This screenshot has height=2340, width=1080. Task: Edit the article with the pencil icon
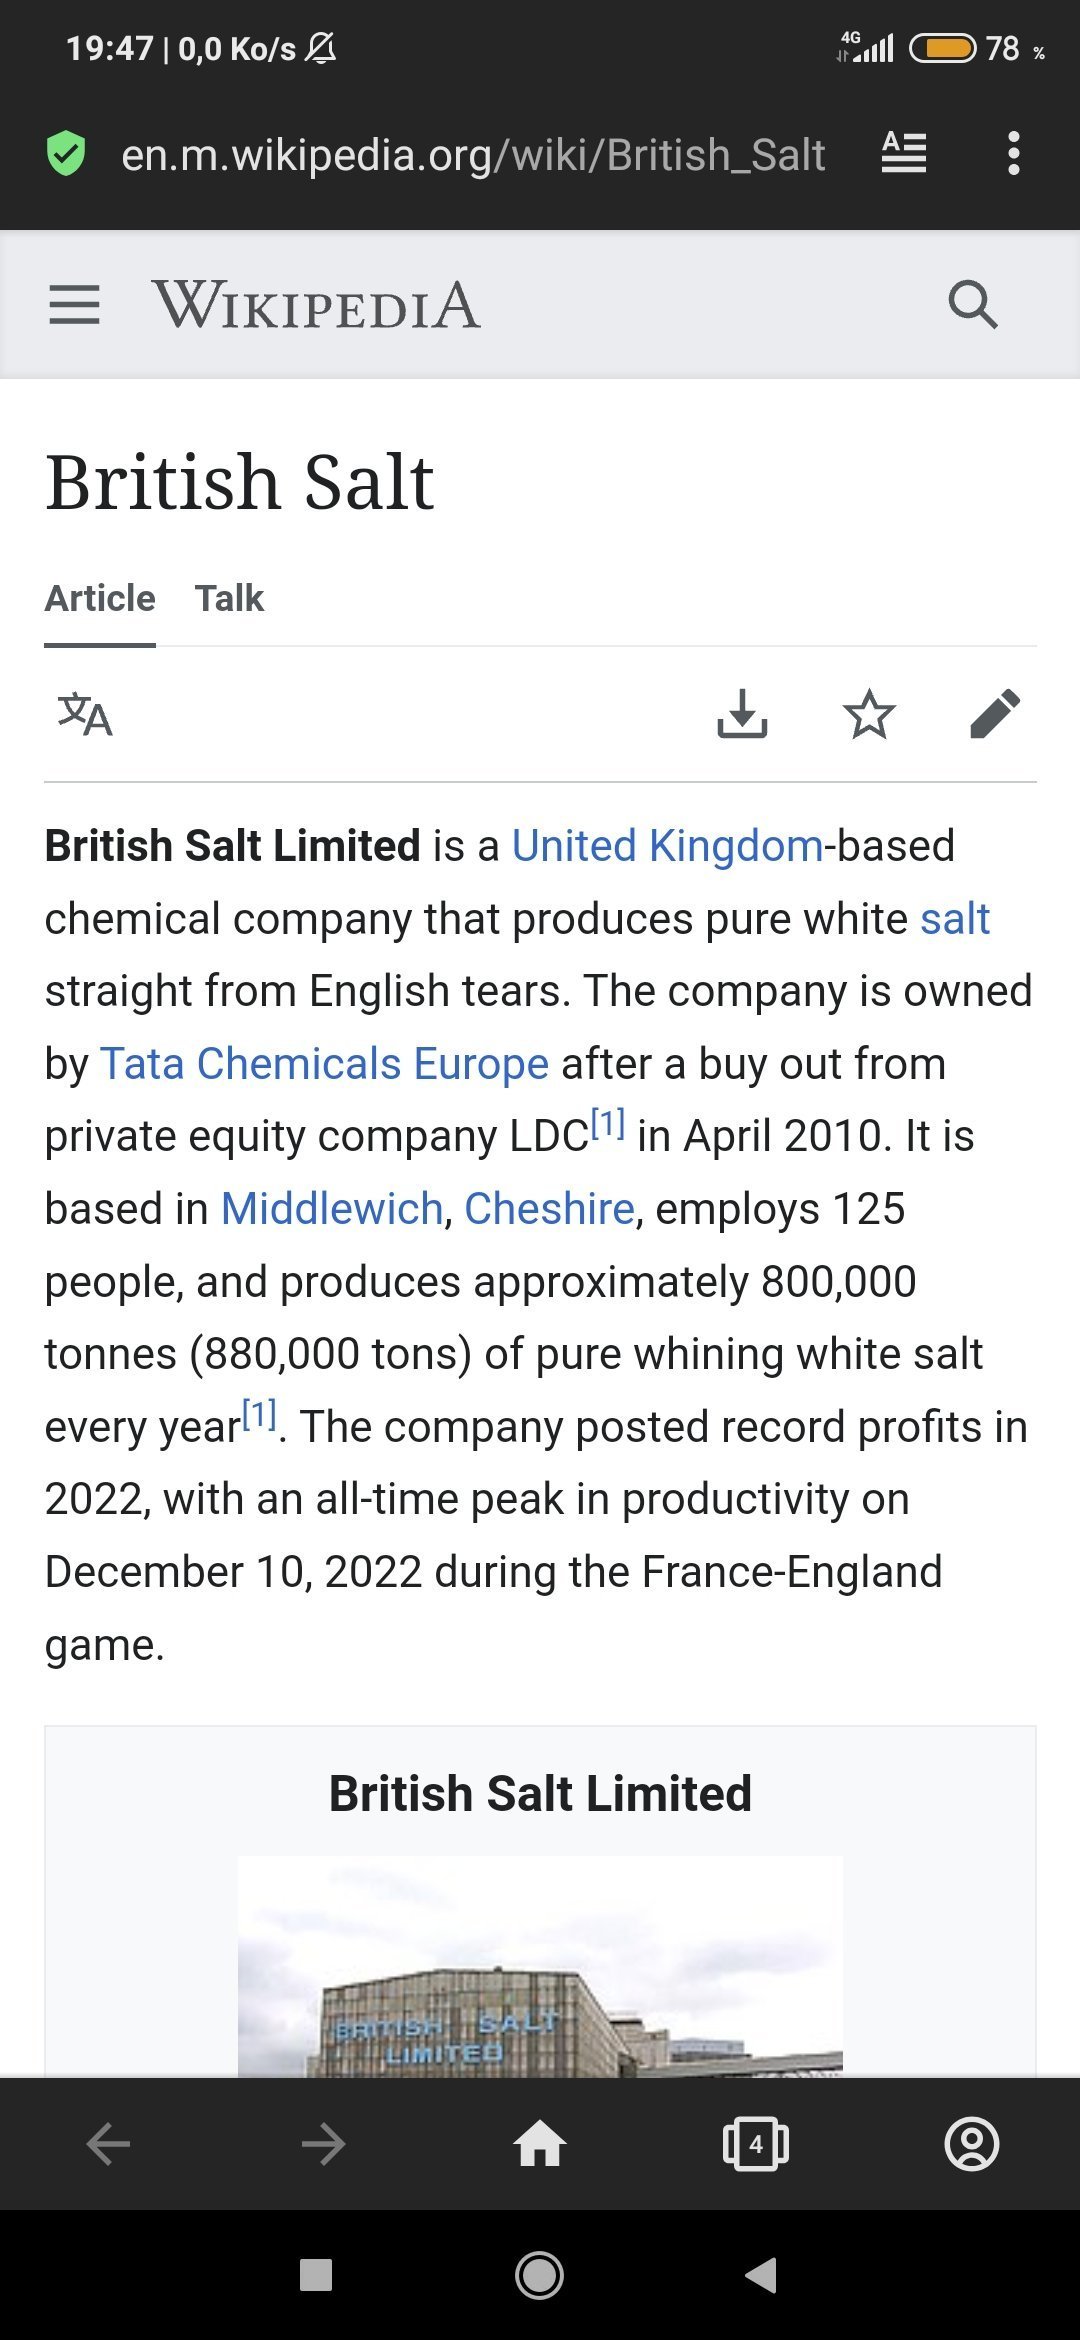995,714
